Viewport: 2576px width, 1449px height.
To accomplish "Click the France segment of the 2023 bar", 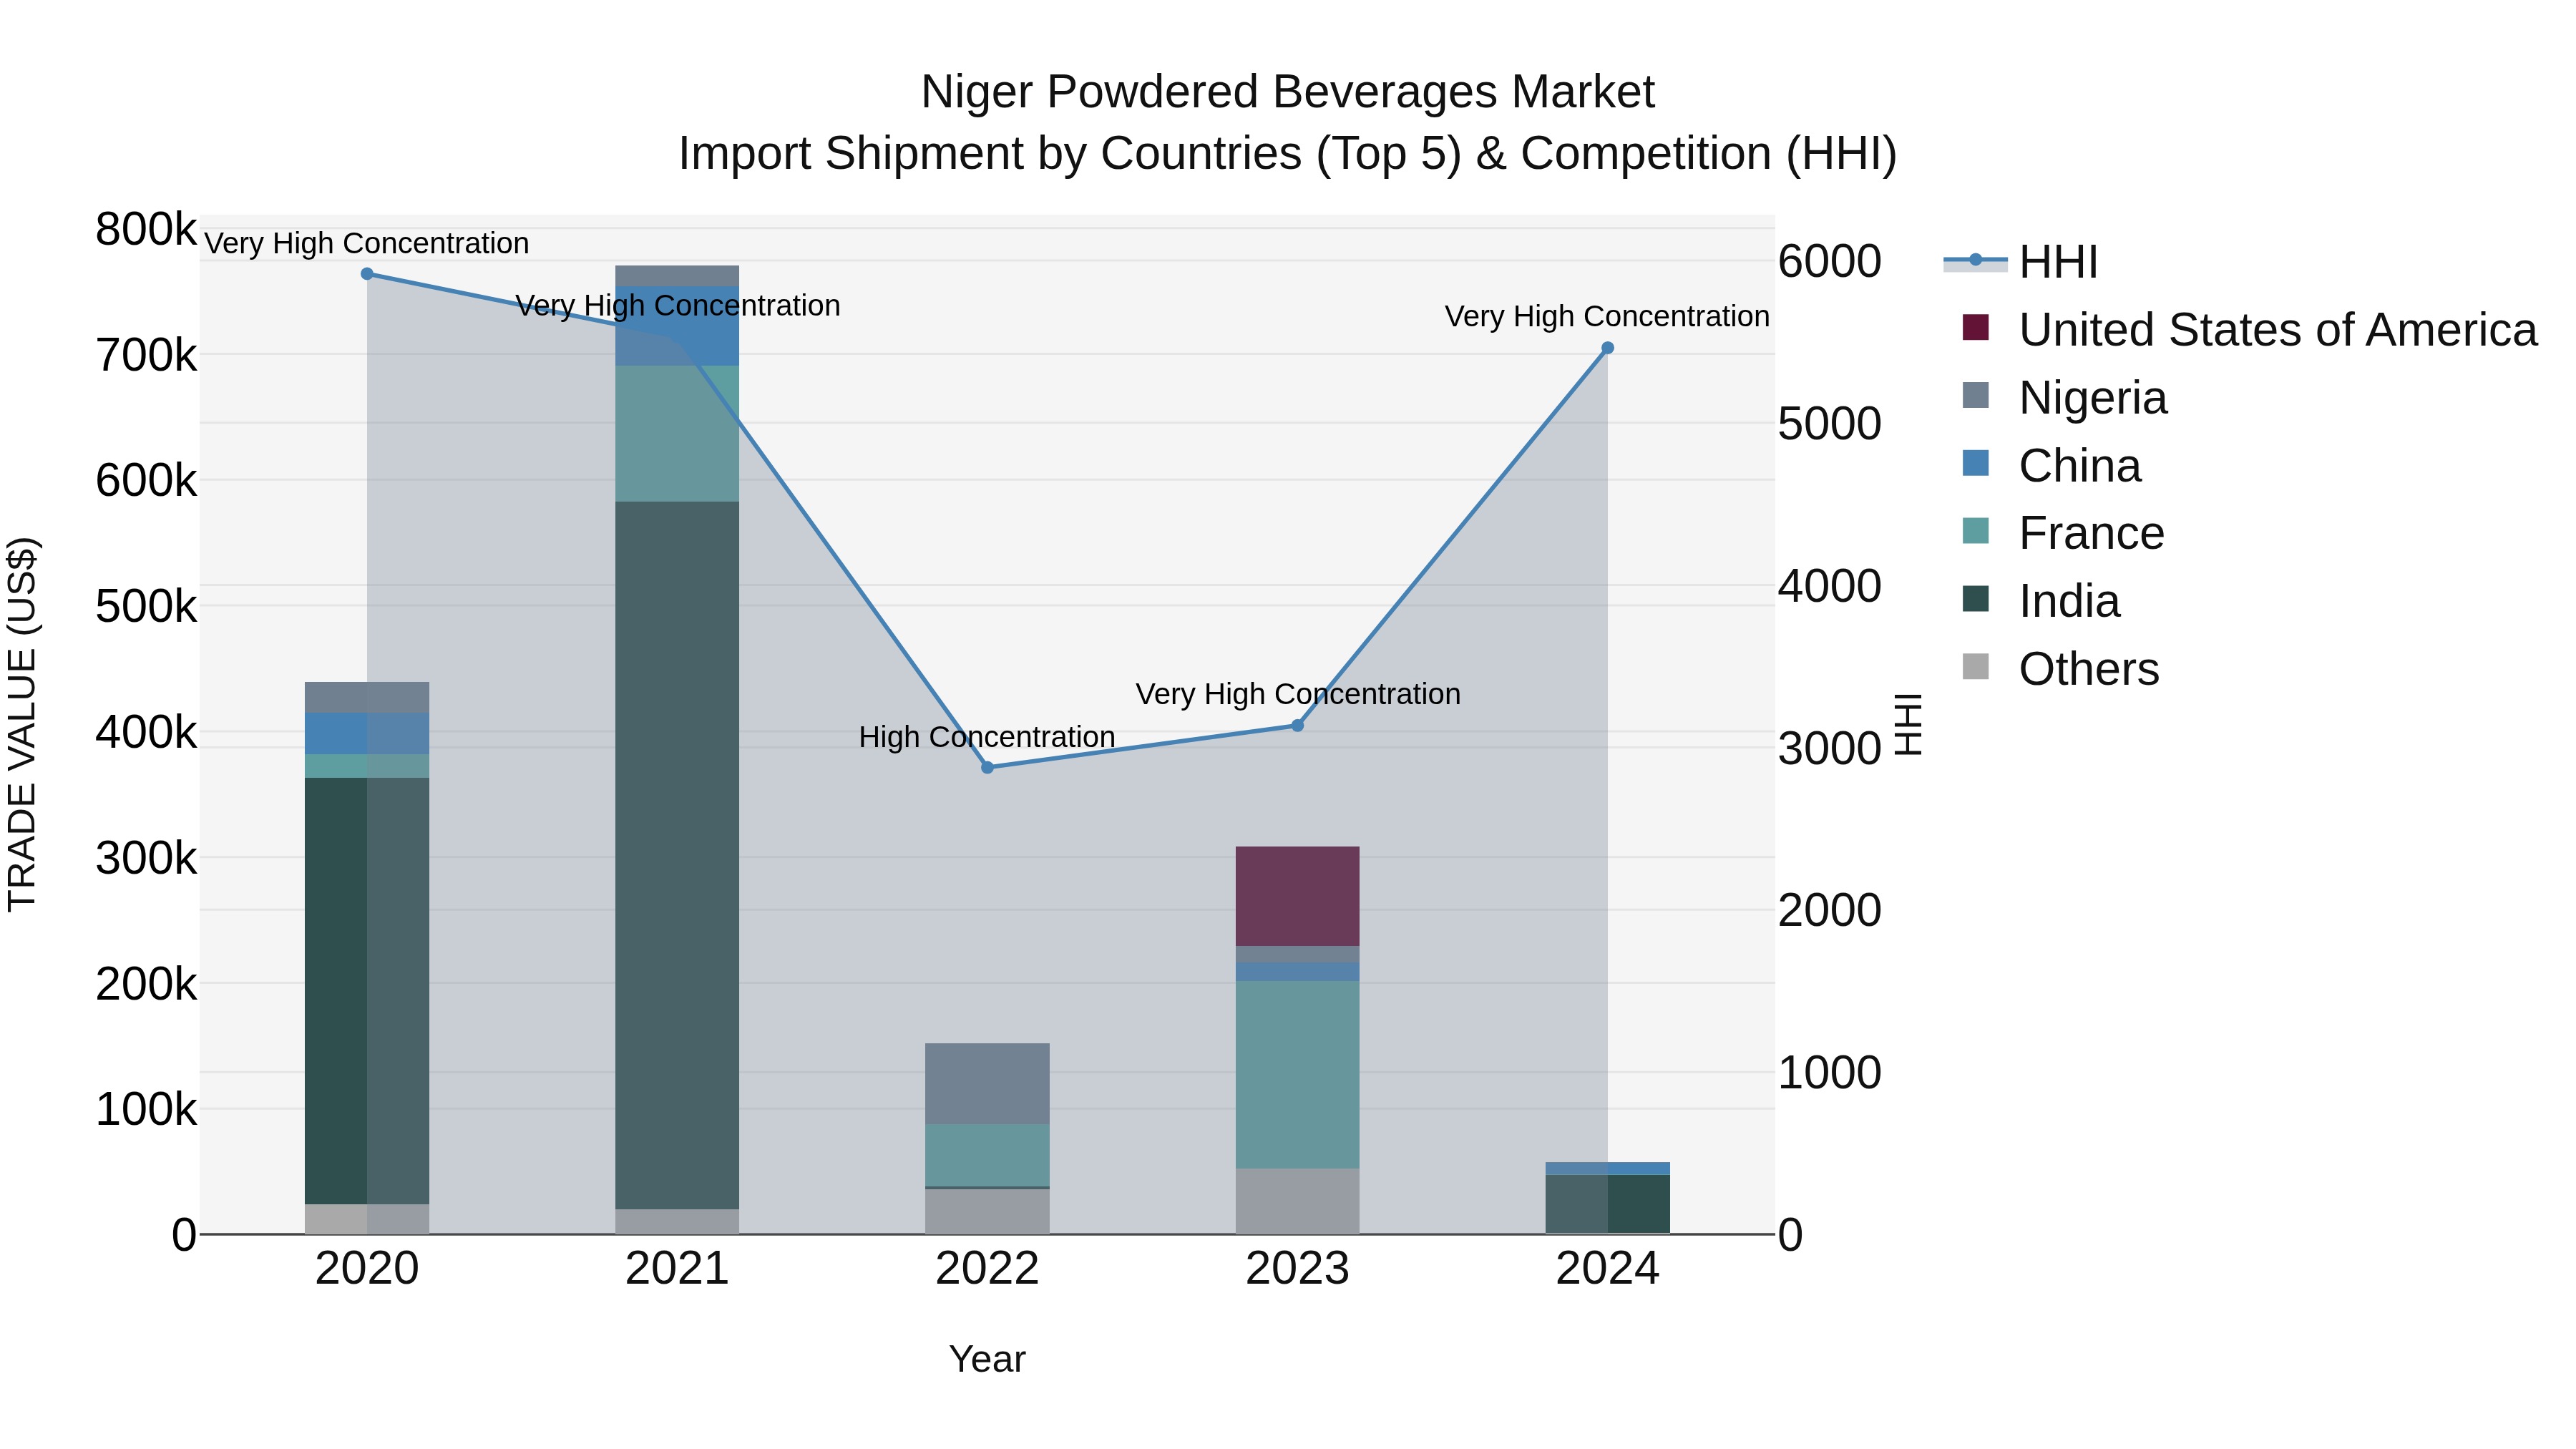I will 1298,1075.
